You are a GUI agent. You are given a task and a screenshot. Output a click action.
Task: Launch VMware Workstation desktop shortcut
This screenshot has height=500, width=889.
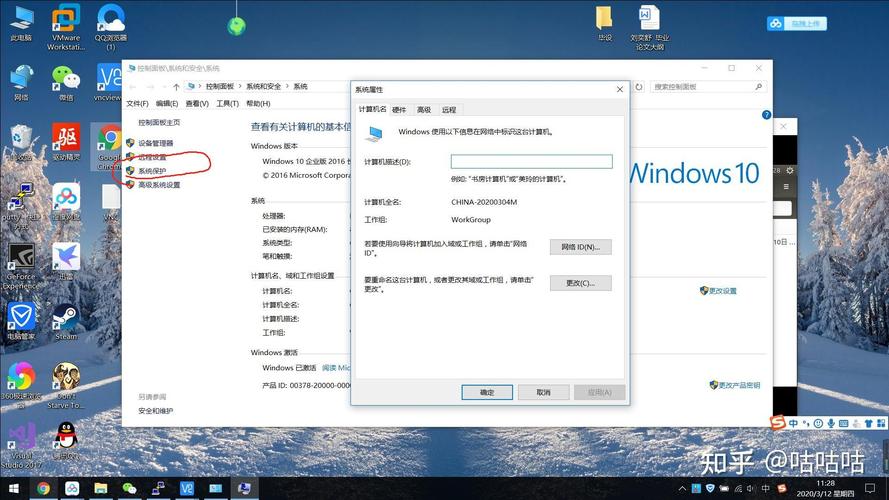pos(66,27)
